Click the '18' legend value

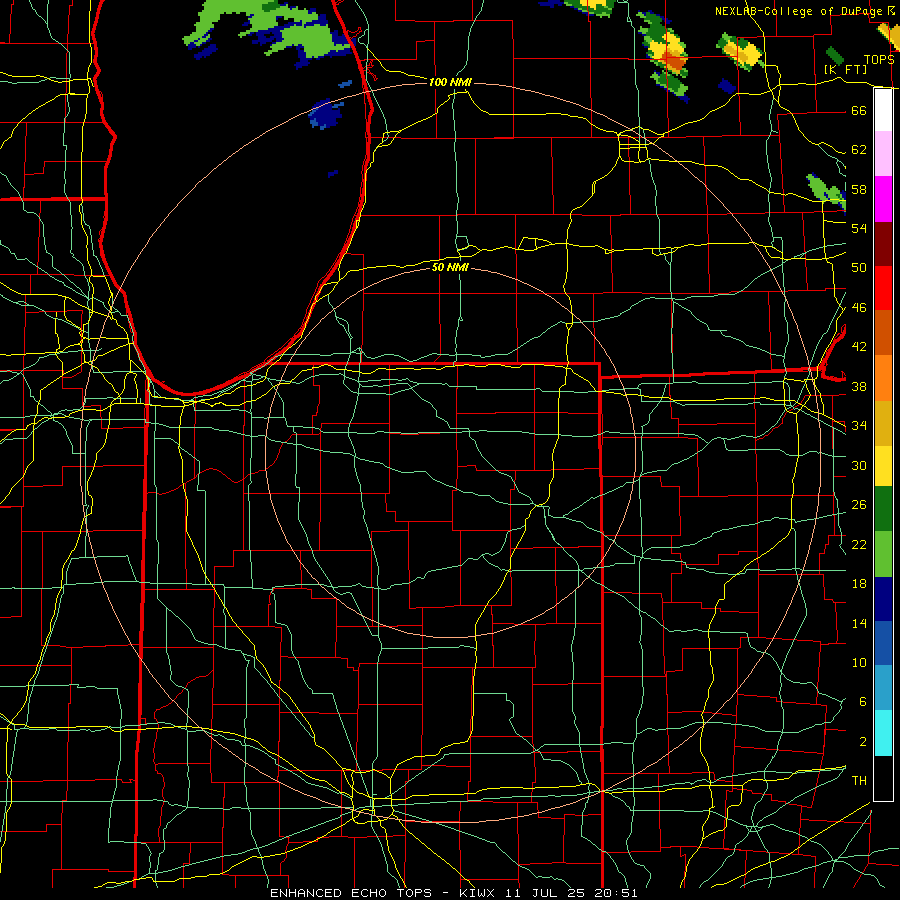(x=859, y=584)
